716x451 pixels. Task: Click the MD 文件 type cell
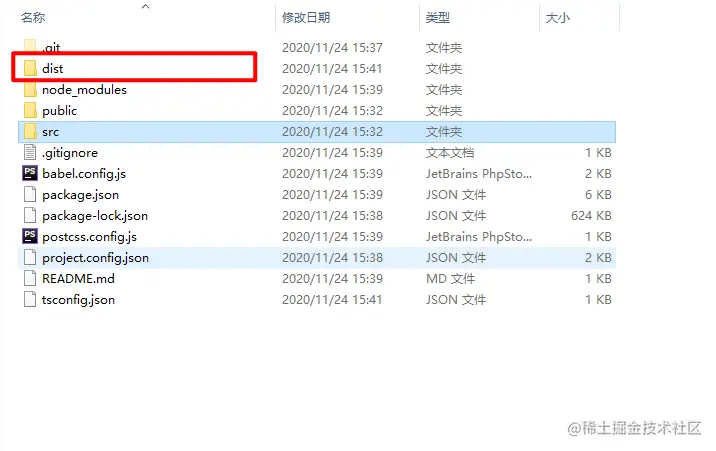click(x=451, y=278)
